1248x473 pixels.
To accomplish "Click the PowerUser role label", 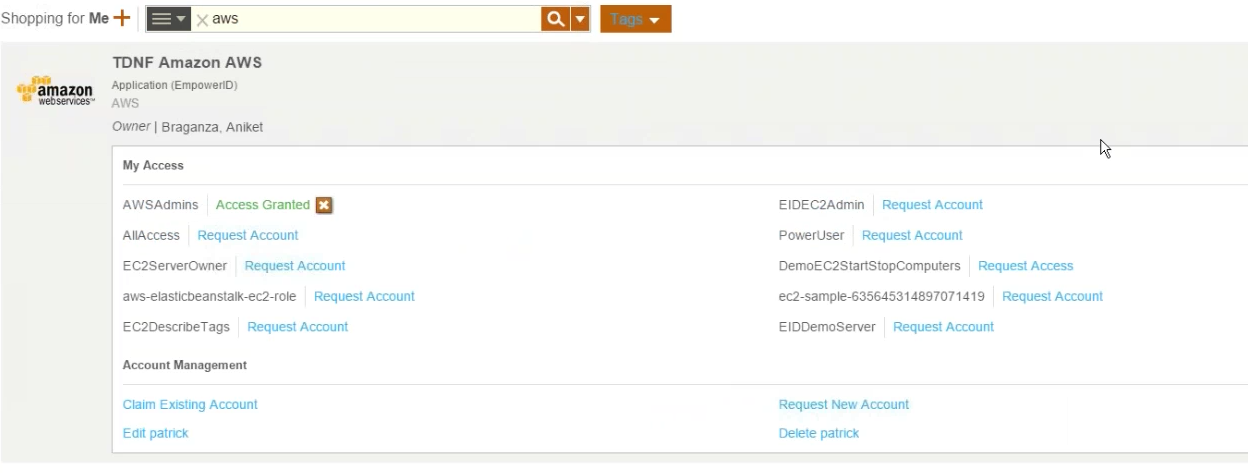I will (811, 235).
